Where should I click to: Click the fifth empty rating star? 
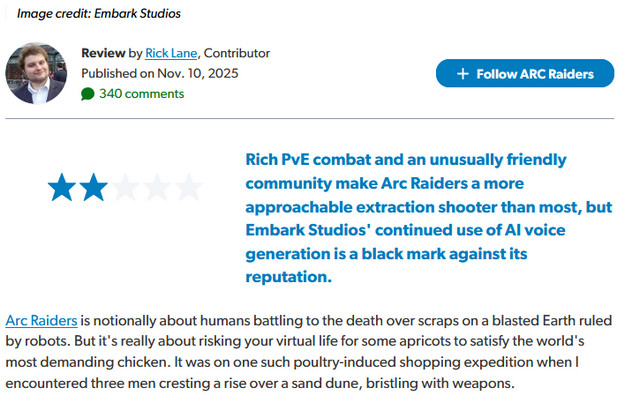click(189, 187)
